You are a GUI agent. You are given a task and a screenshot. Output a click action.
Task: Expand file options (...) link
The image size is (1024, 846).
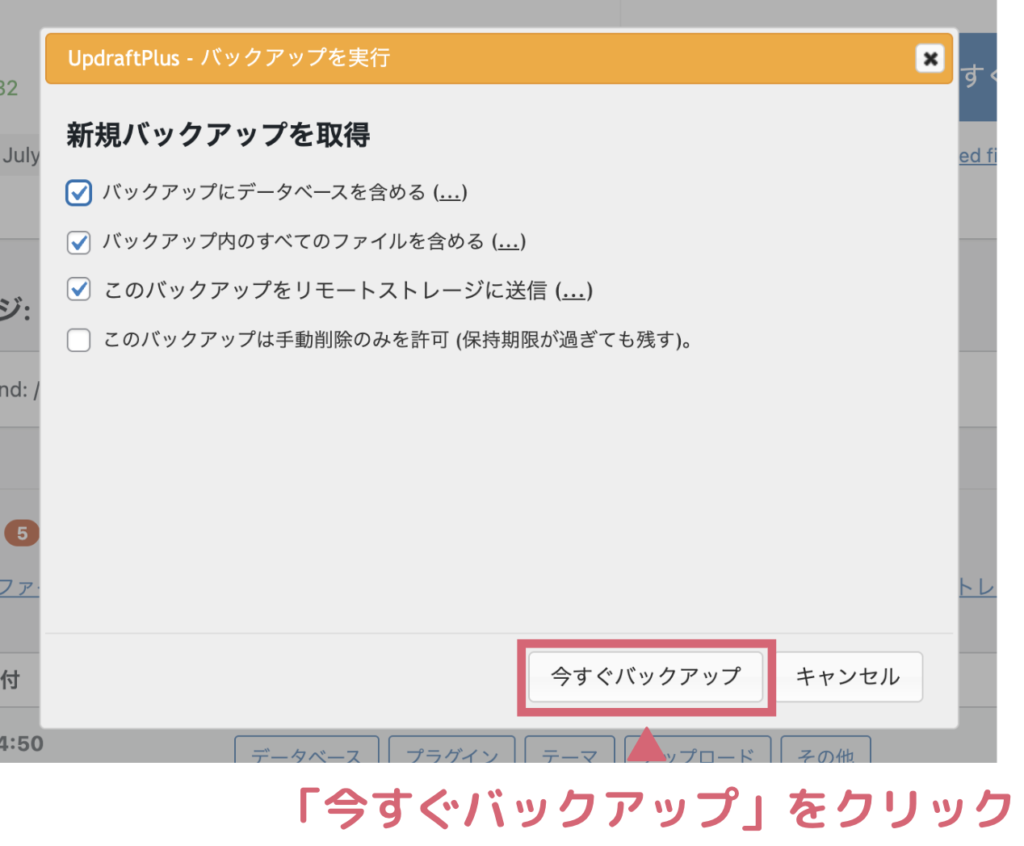(509, 242)
